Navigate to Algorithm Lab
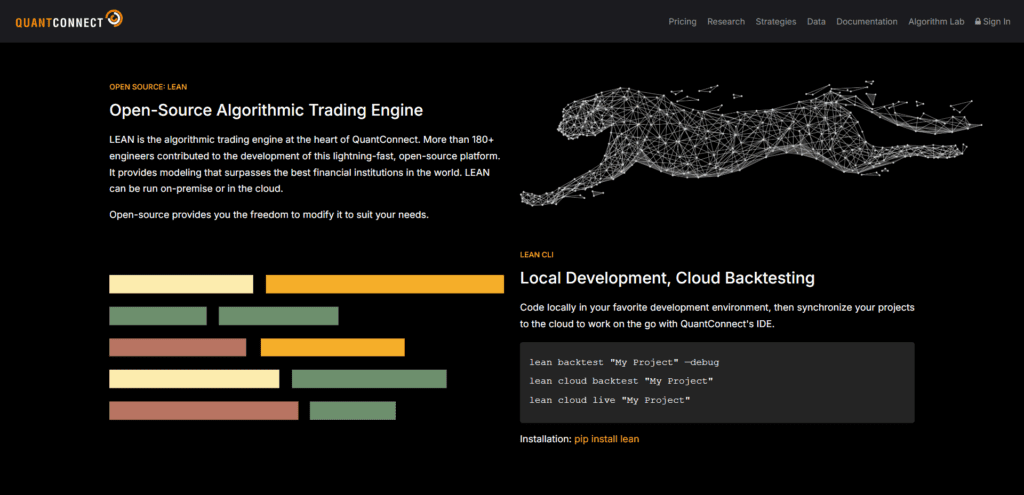This screenshot has height=495, width=1024. pos(937,22)
